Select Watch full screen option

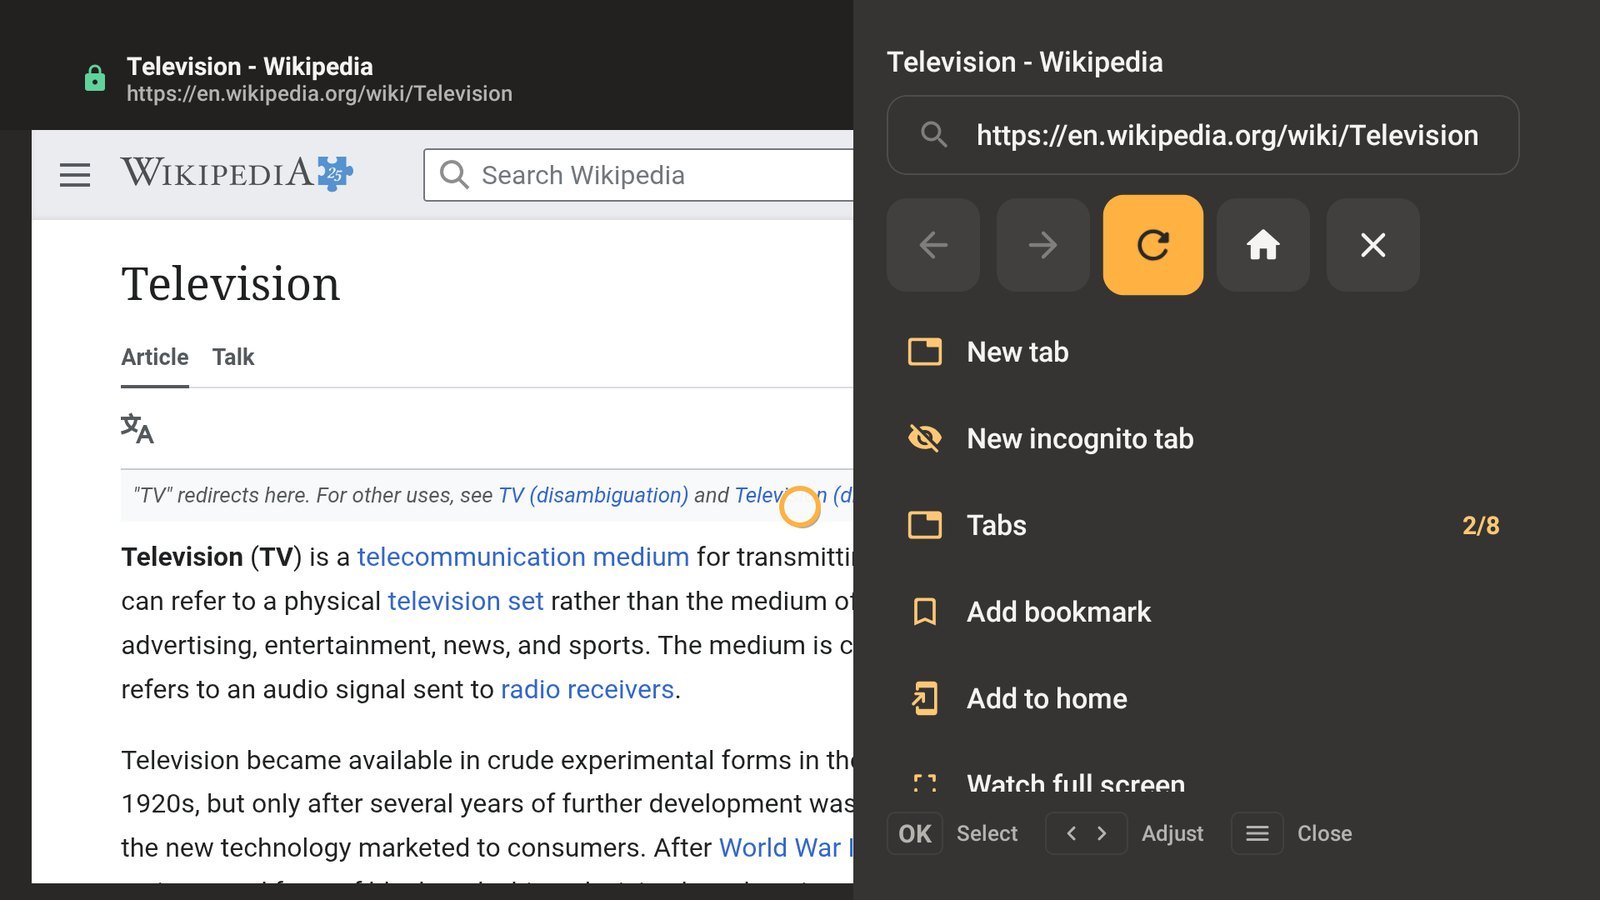(1203, 781)
